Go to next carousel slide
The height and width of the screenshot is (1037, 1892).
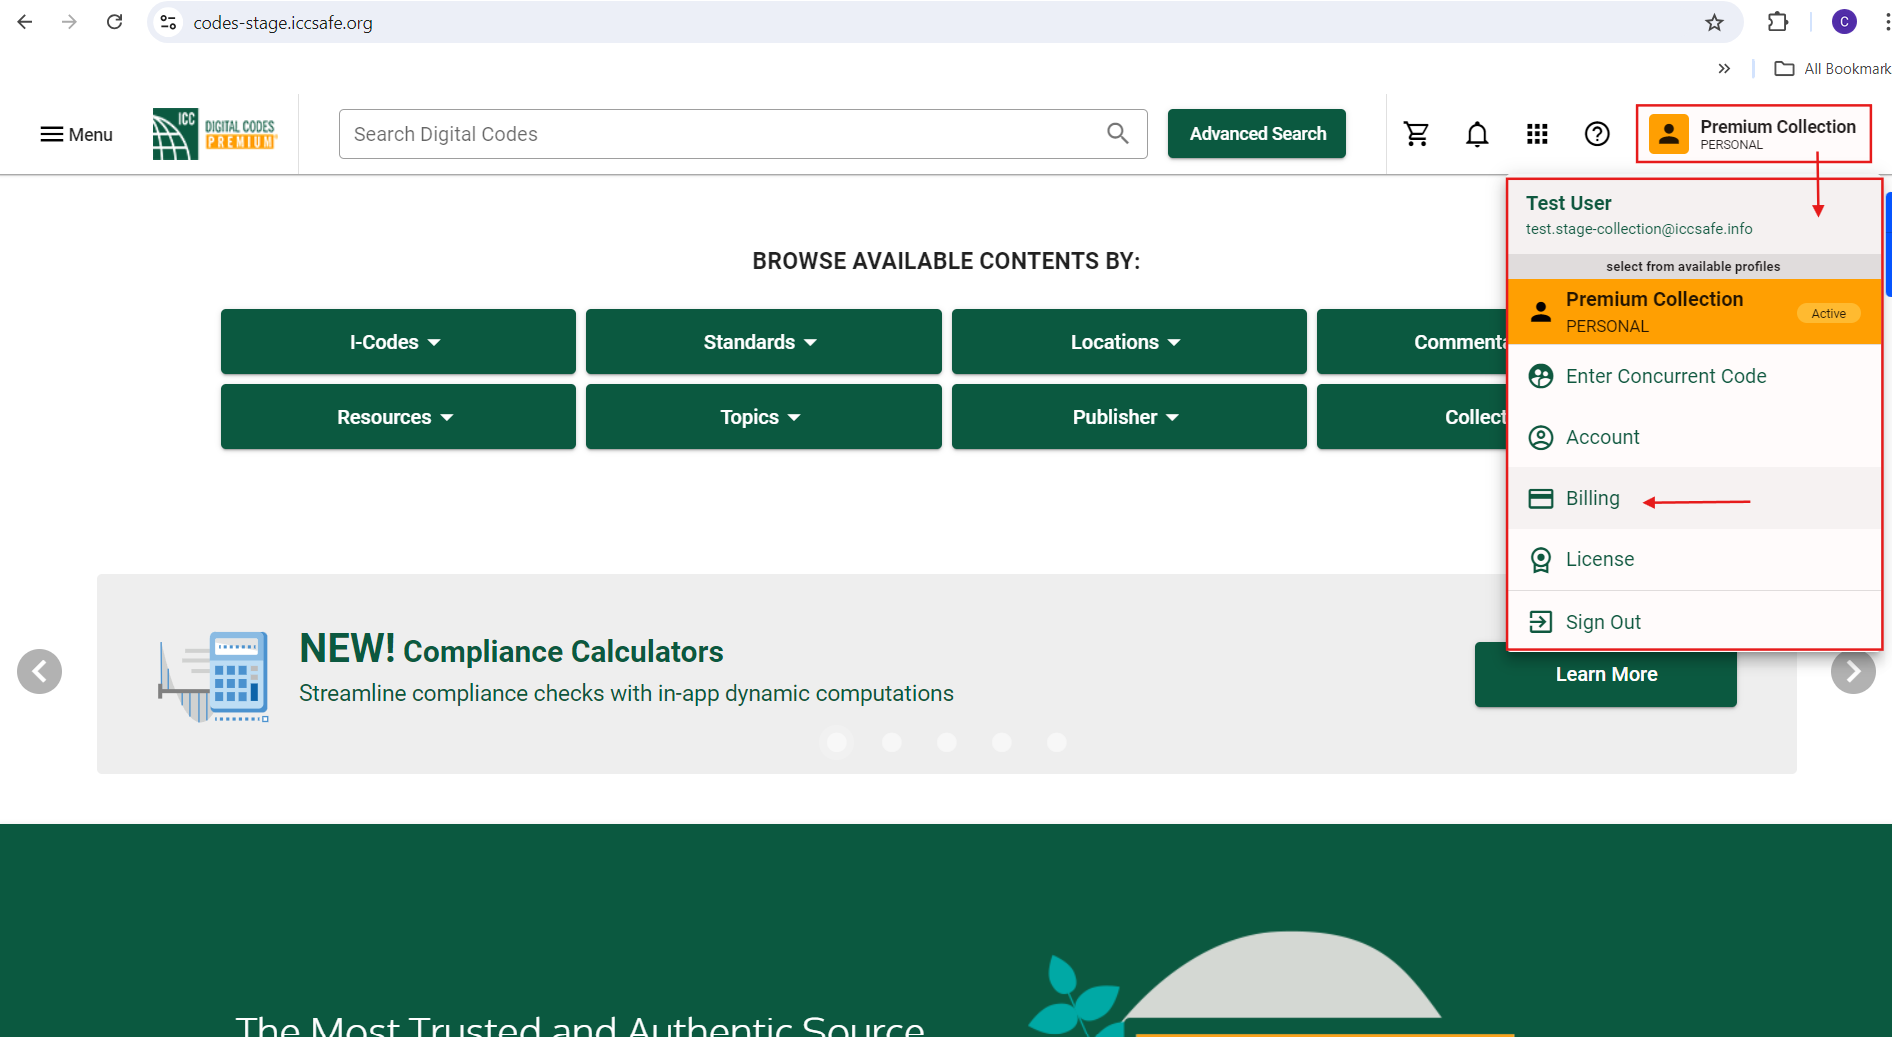click(1853, 672)
